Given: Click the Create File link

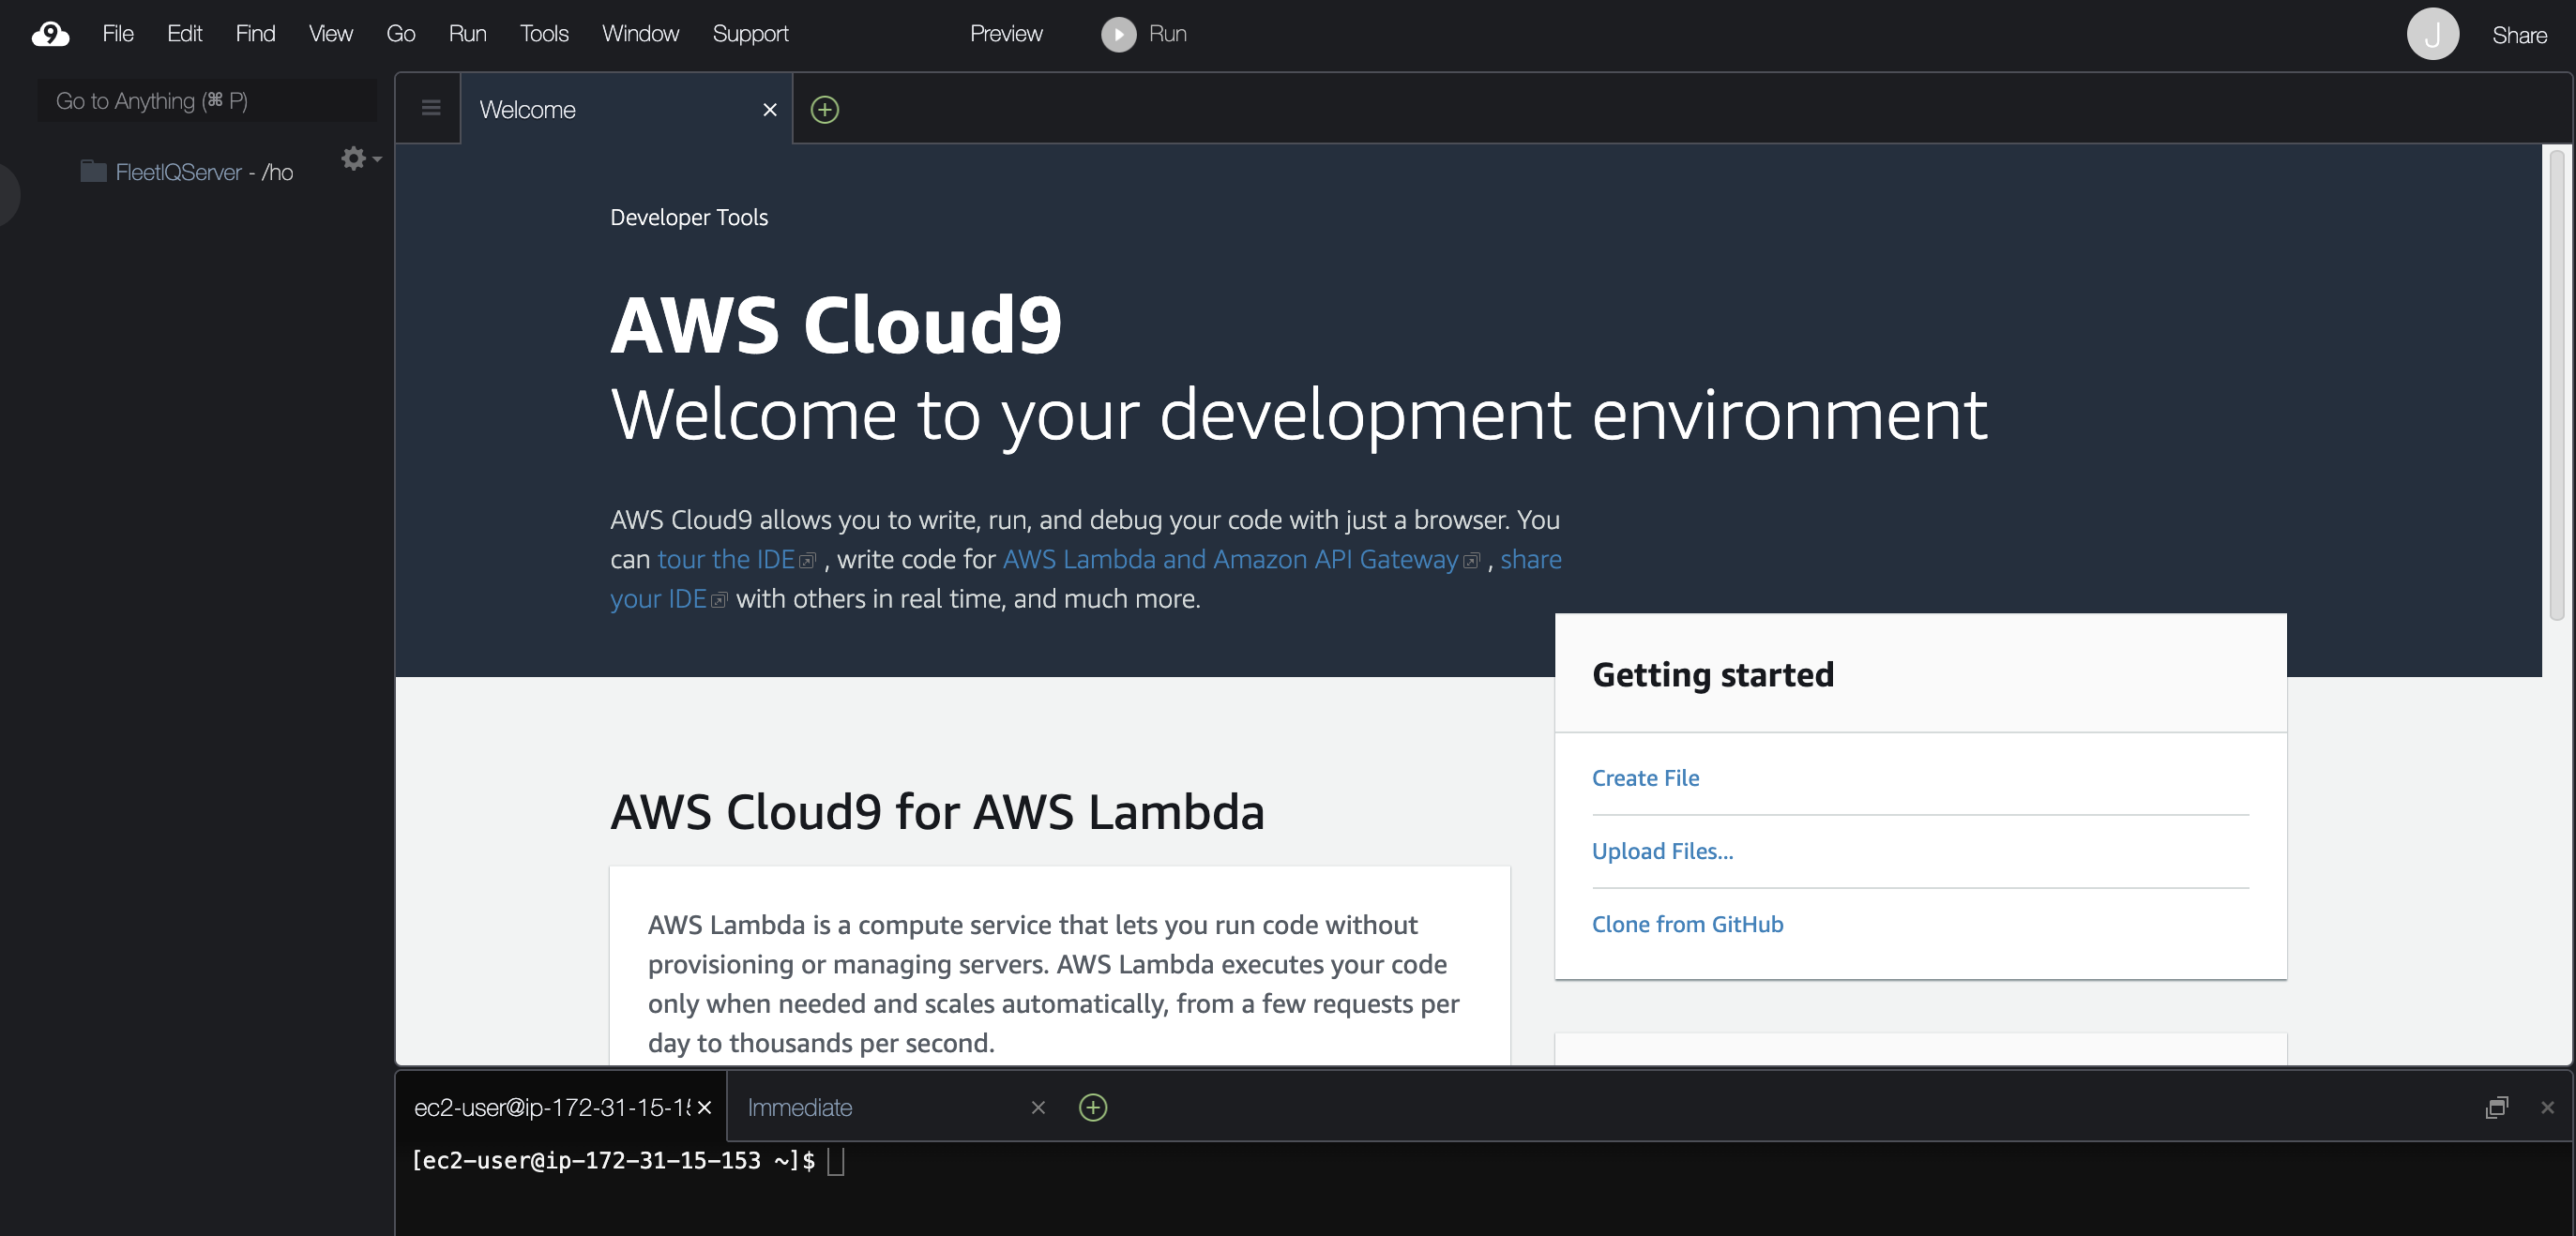Looking at the screenshot, I should coord(1645,778).
